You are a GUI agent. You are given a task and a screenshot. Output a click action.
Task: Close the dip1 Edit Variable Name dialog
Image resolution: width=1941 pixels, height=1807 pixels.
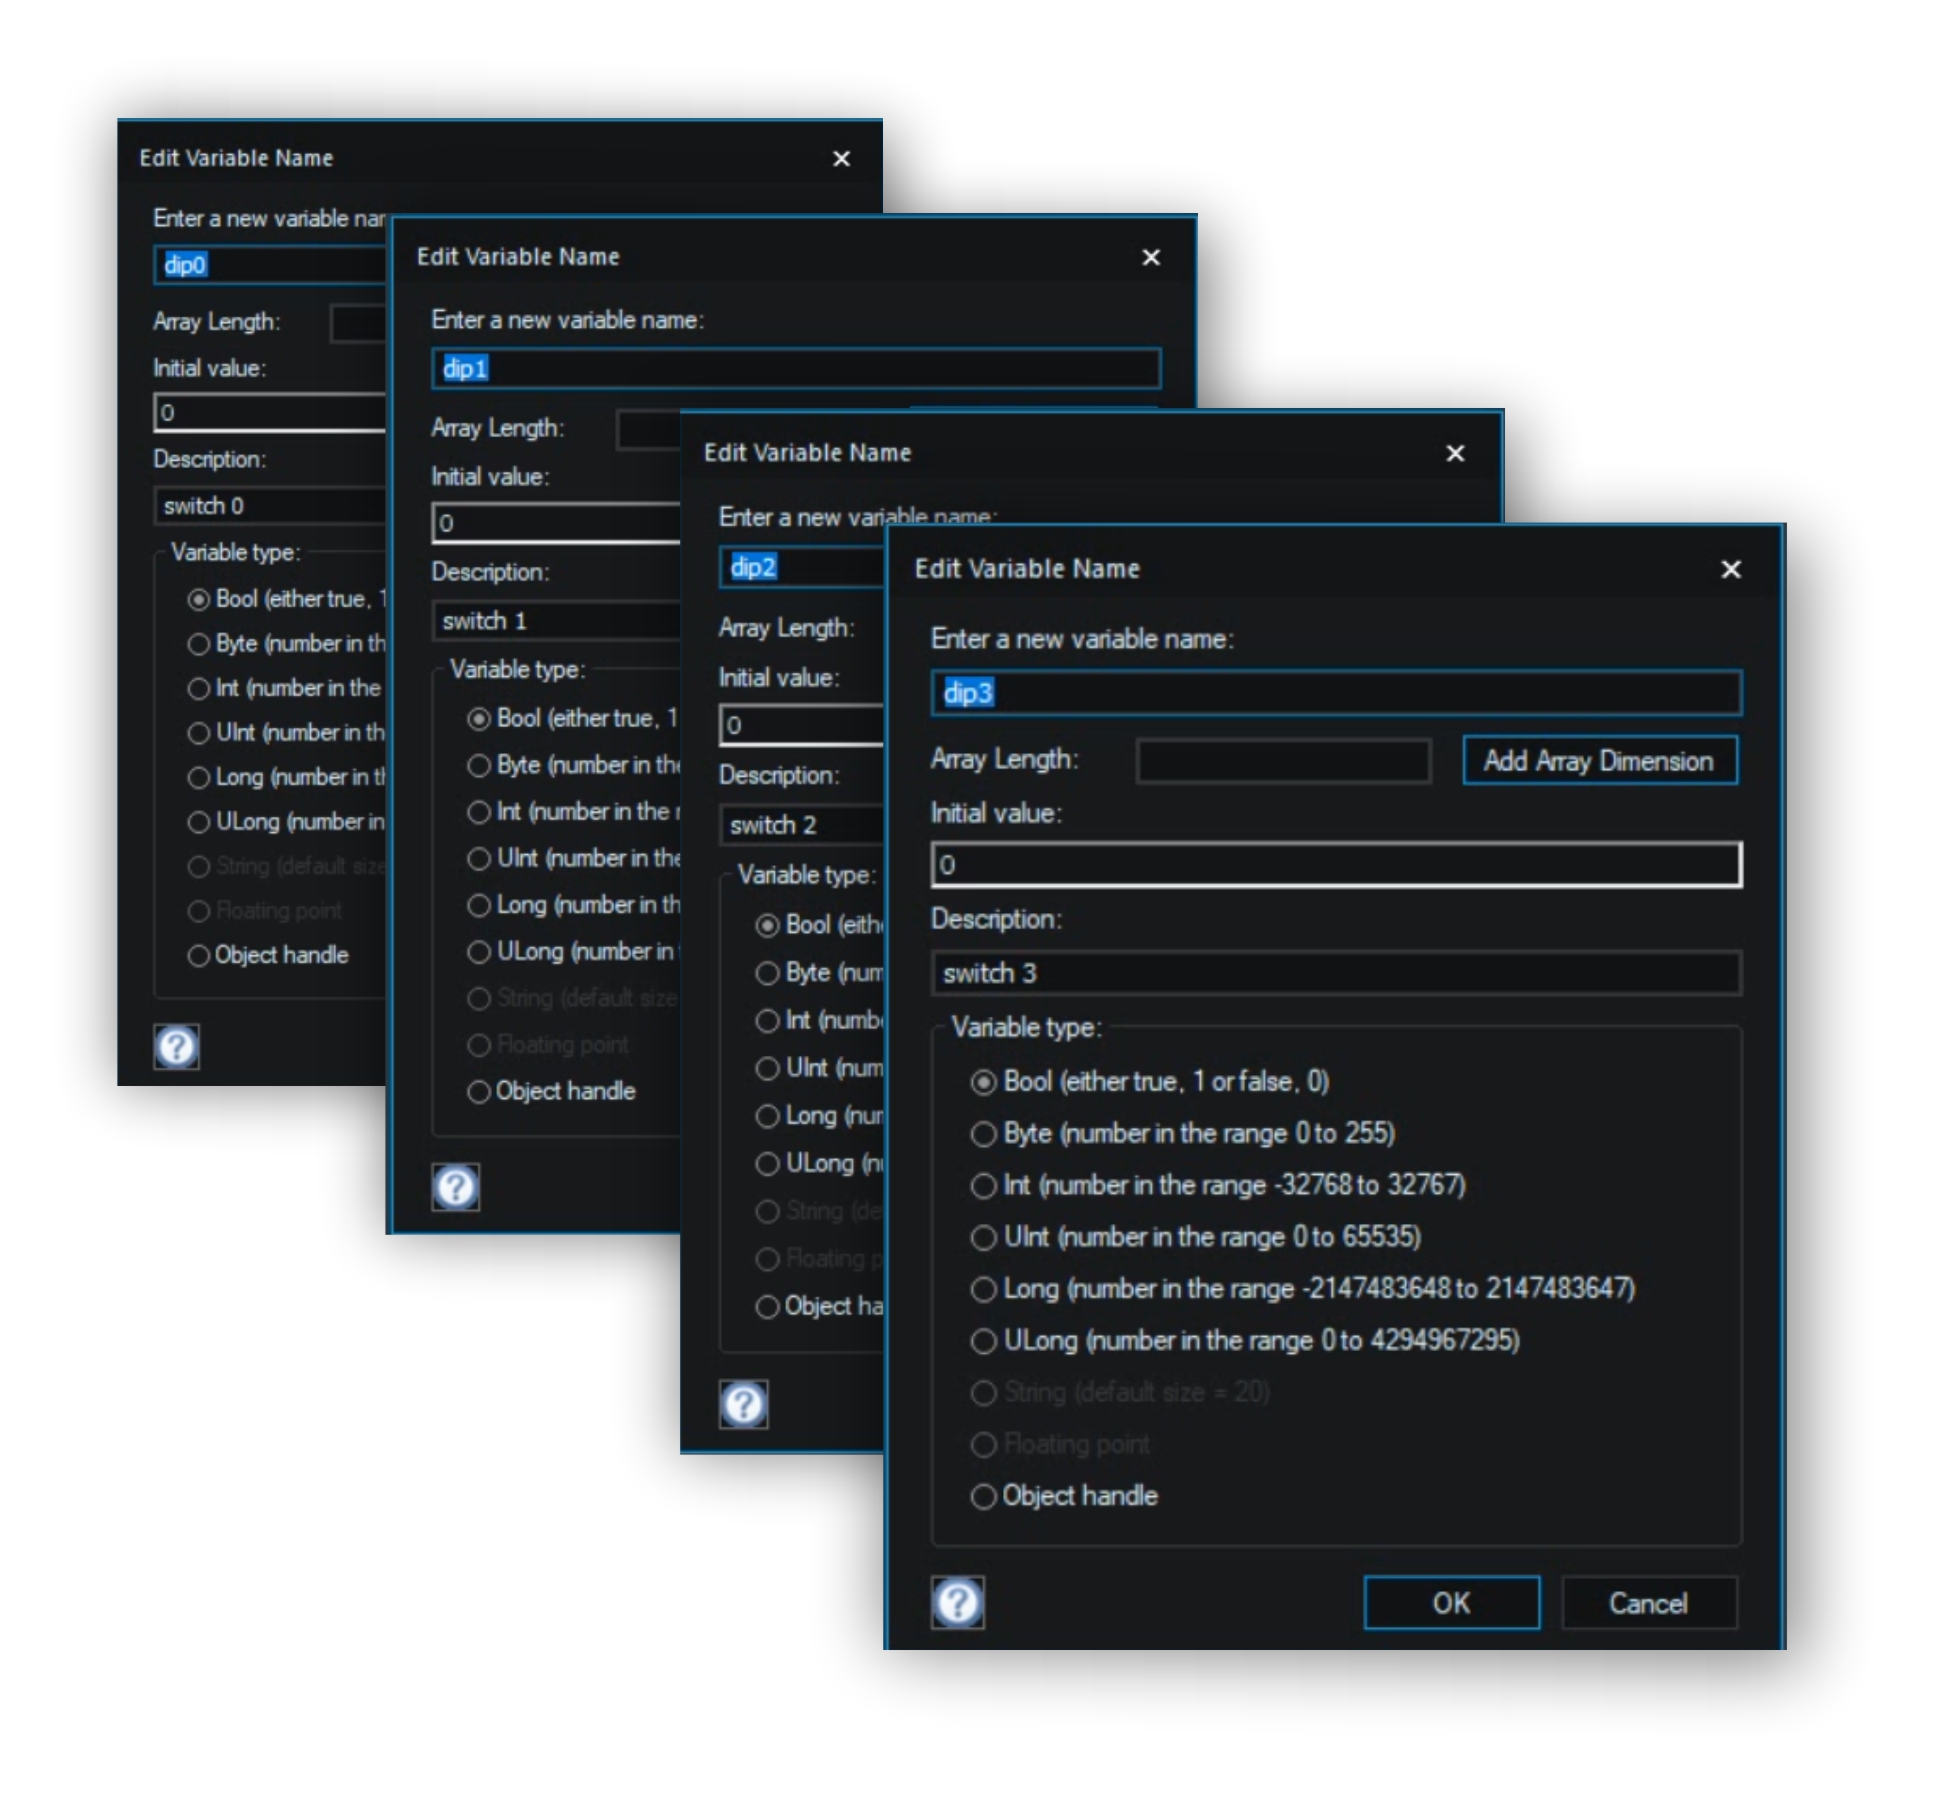[x=1151, y=257]
